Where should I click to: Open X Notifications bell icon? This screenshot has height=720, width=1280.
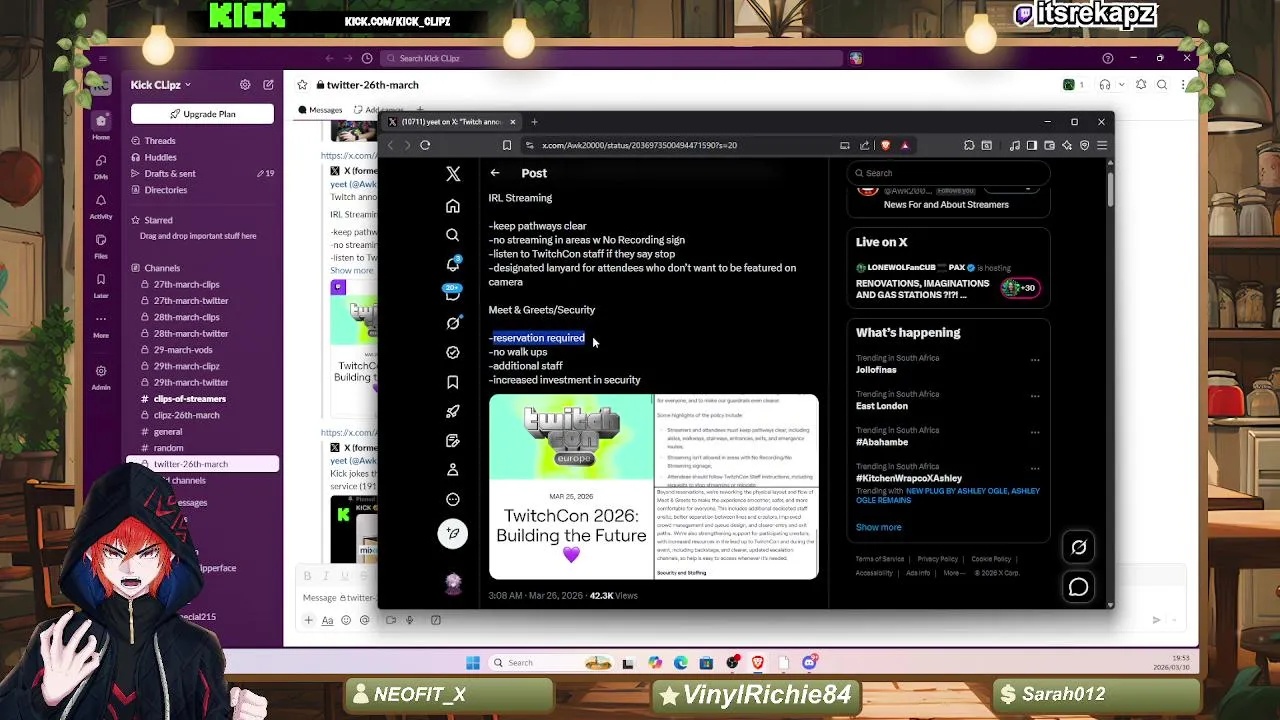click(x=453, y=264)
